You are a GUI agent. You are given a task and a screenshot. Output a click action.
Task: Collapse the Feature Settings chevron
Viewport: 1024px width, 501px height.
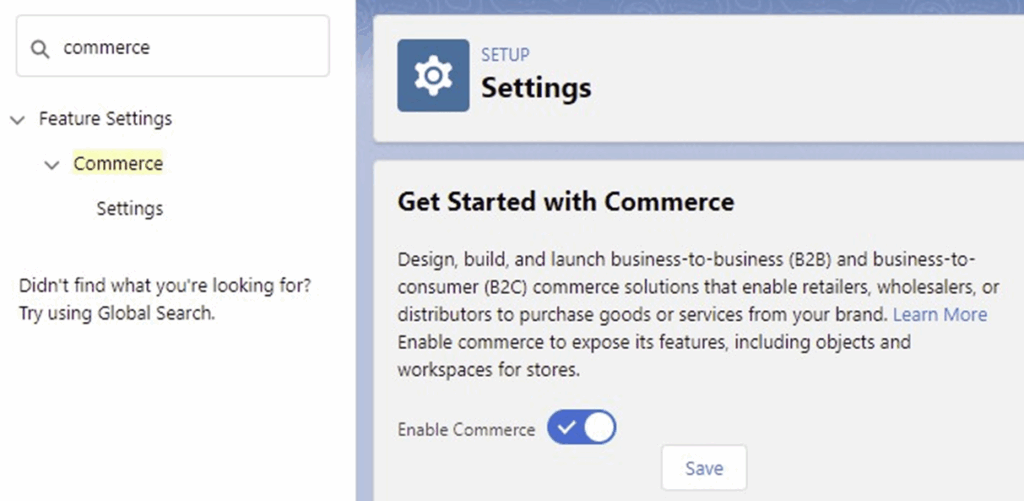[x=16, y=119]
